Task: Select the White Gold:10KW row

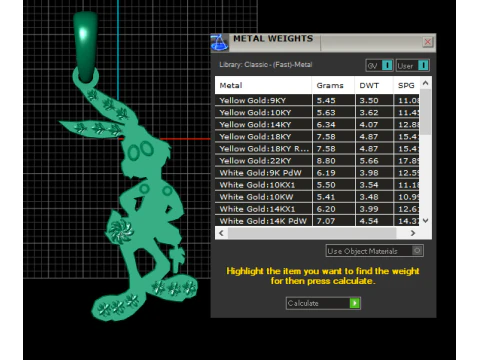Action: pyautogui.click(x=317, y=197)
